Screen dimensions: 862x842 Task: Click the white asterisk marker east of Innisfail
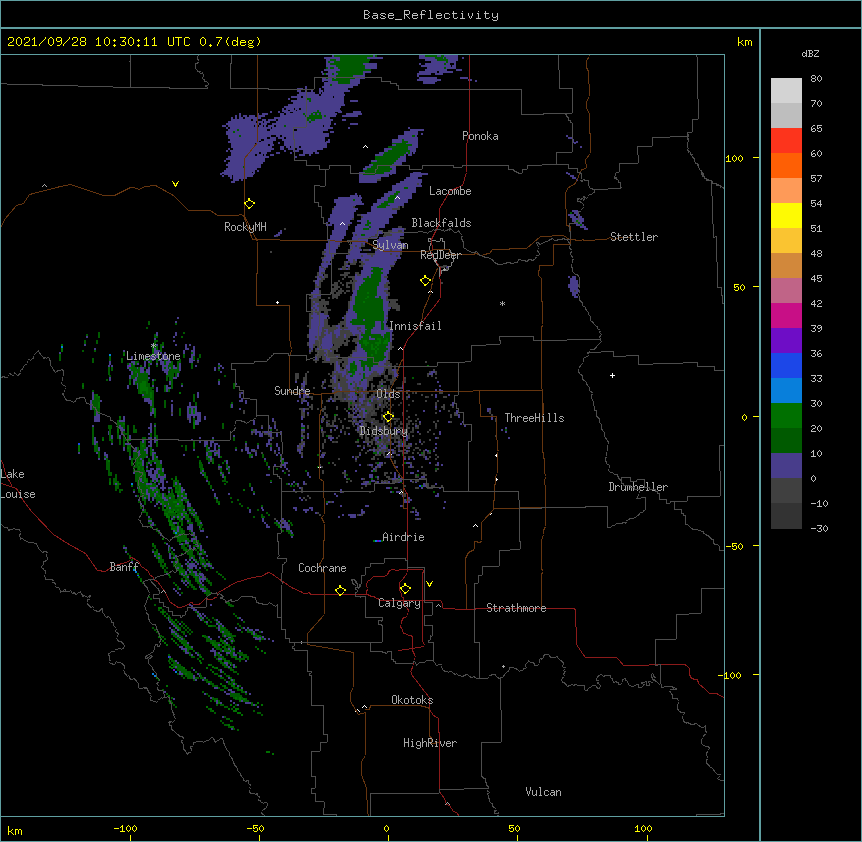502,304
